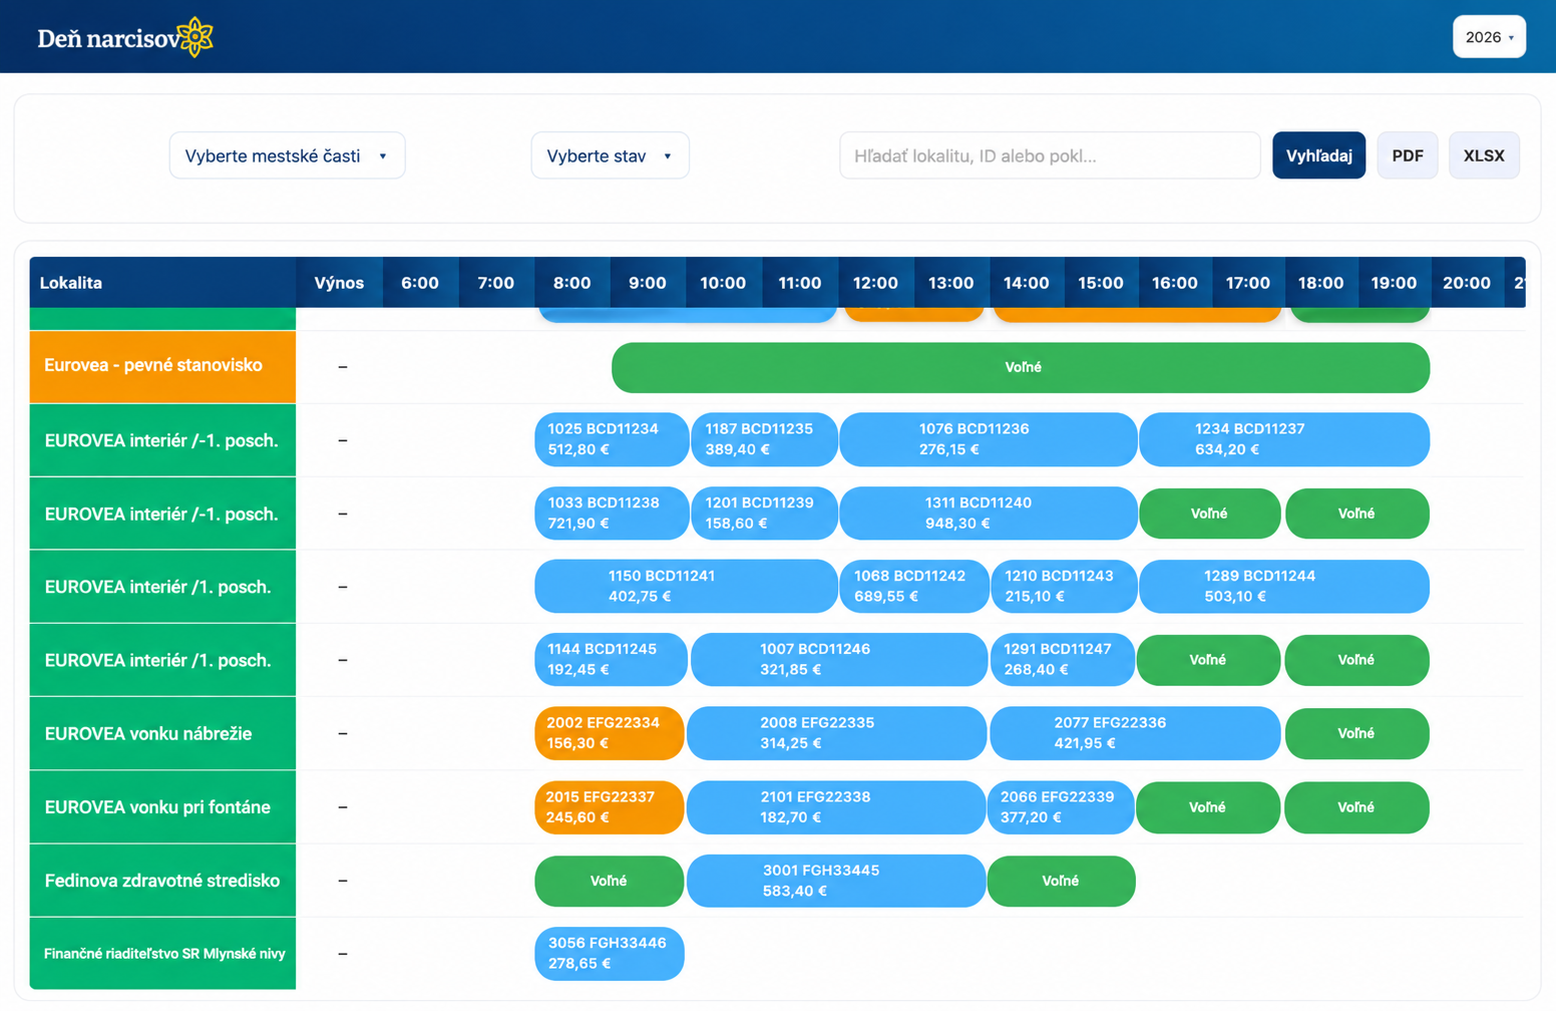The image size is (1556, 1011).
Task: Open reservation 1201 BCD11239
Action: click(x=764, y=513)
